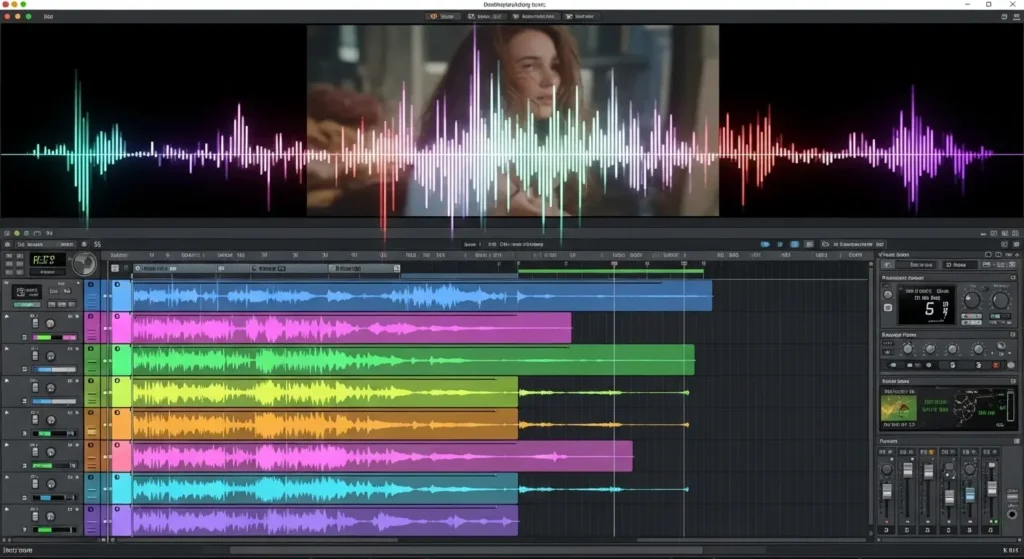Click the first button in the top center toolbar
This screenshot has height=559, width=1024.
tap(443, 17)
